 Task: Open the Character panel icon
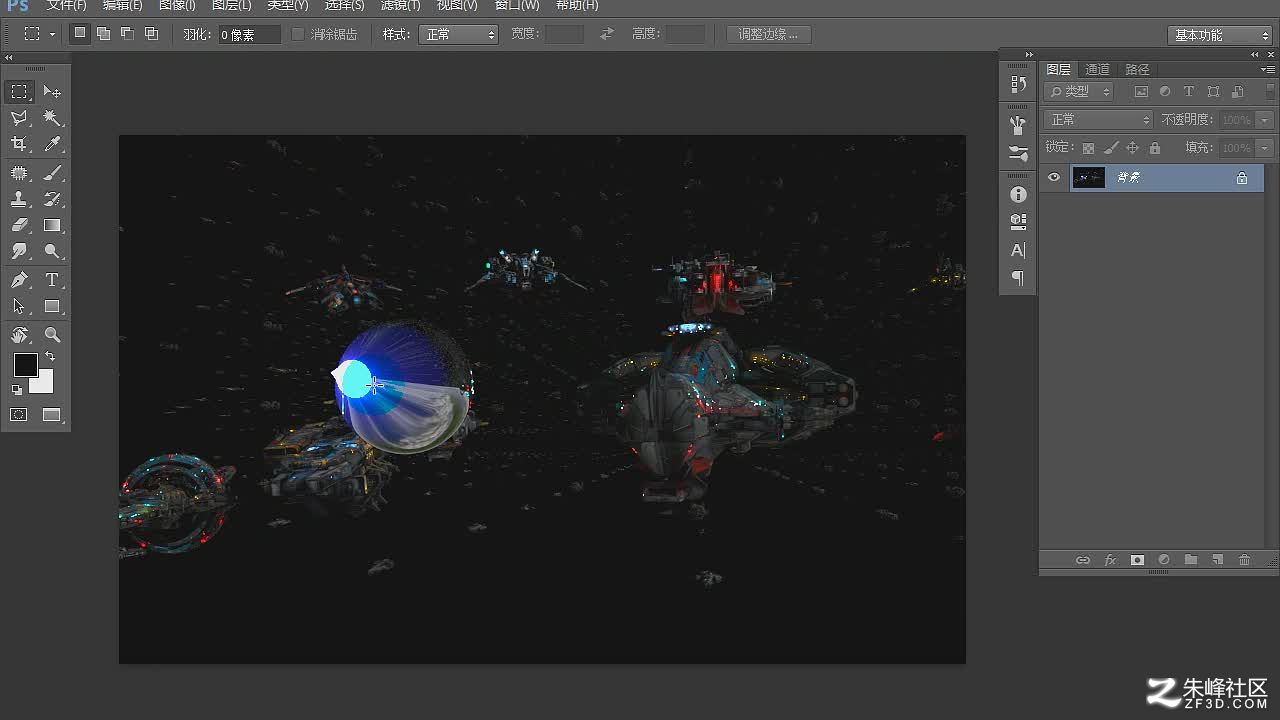1018,250
